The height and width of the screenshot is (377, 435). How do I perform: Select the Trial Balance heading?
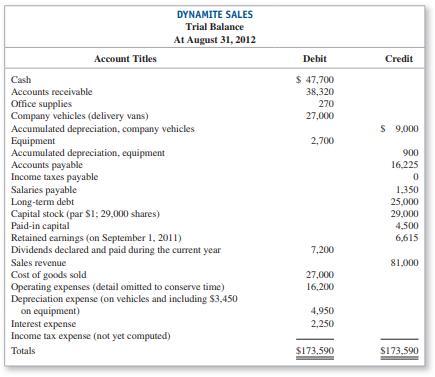pos(215,27)
